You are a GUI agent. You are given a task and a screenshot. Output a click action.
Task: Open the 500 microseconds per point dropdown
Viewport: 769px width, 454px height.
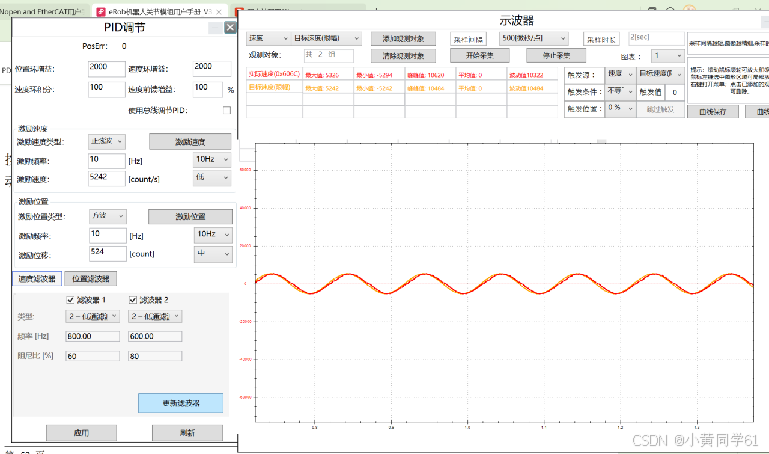point(534,38)
